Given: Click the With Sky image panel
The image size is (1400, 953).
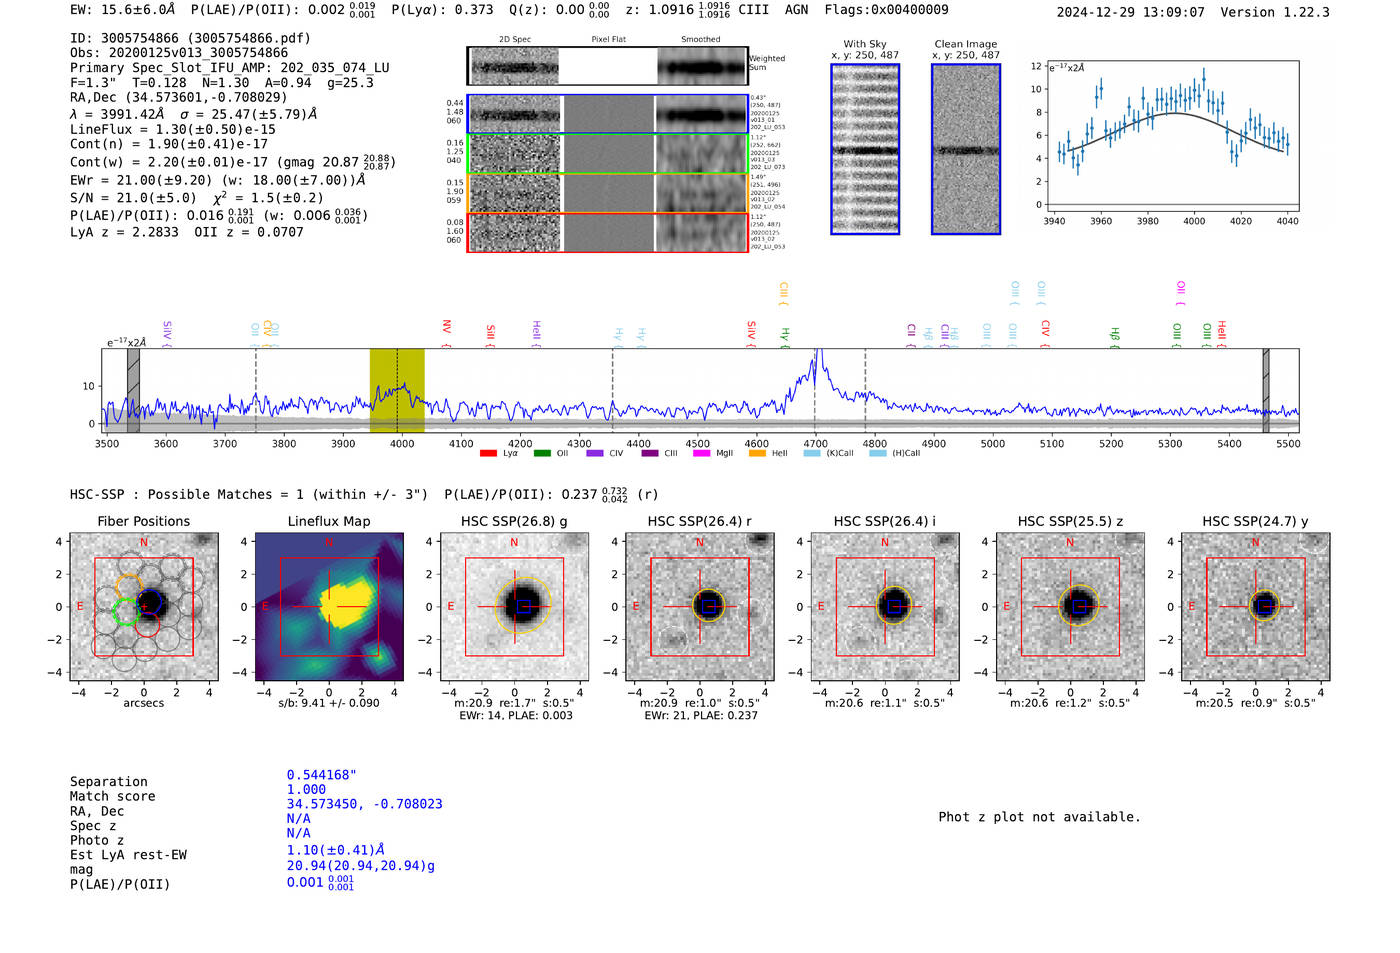Looking at the screenshot, I should tap(865, 149).
